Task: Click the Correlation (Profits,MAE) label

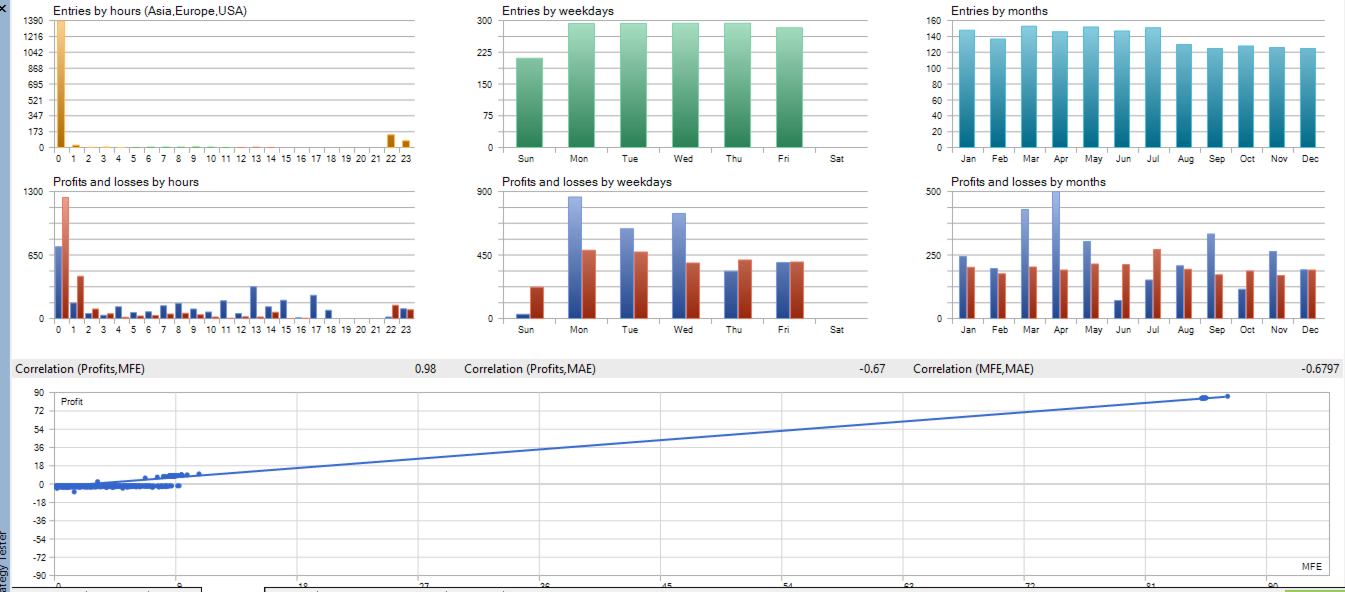Action: [530, 369]
